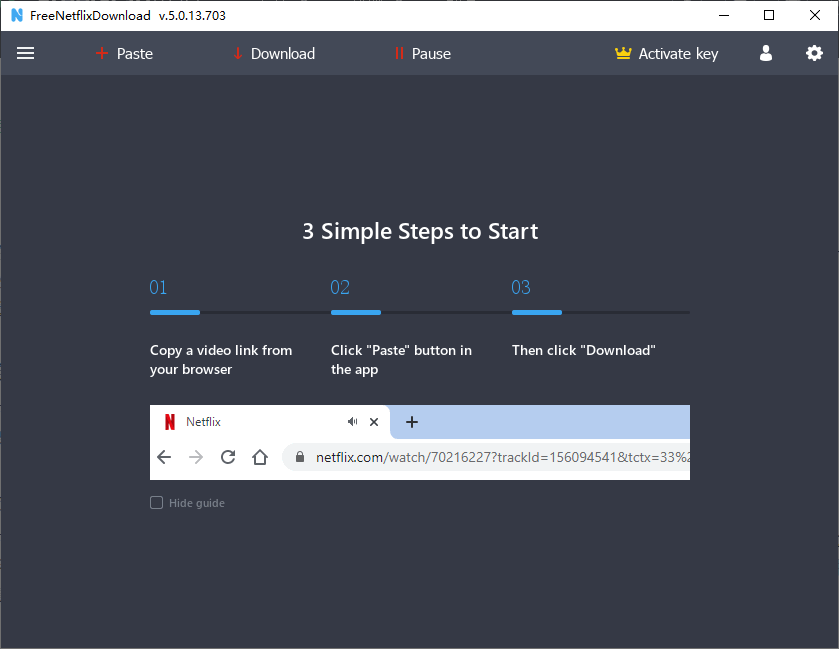
Task: Click the step 01 number
Action: pos(158,287)
